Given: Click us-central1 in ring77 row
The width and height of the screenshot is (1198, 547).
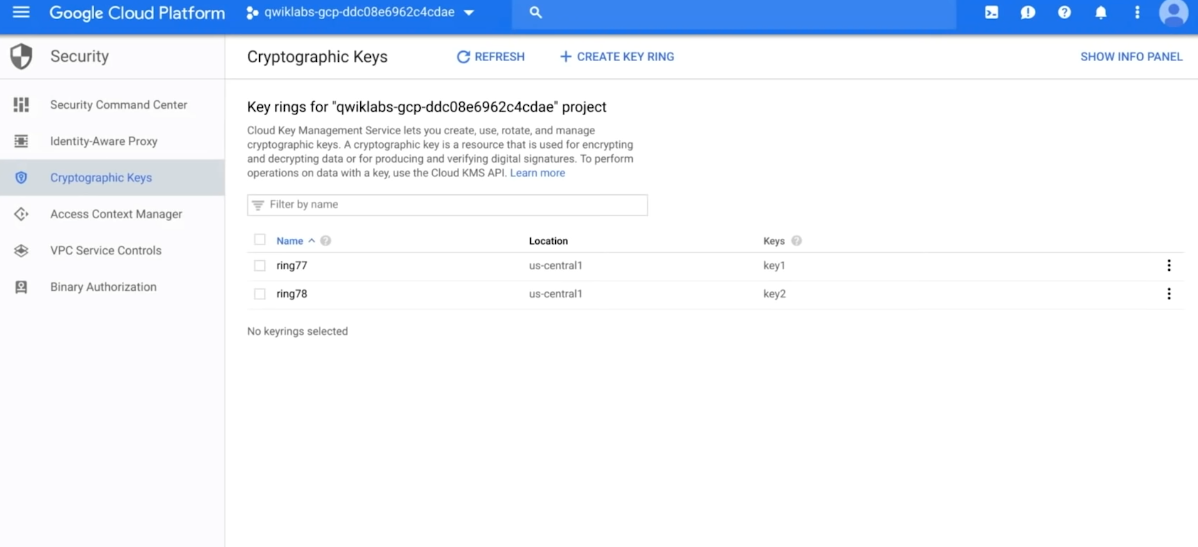Looking at the screenshot, I should coord(555,266).
